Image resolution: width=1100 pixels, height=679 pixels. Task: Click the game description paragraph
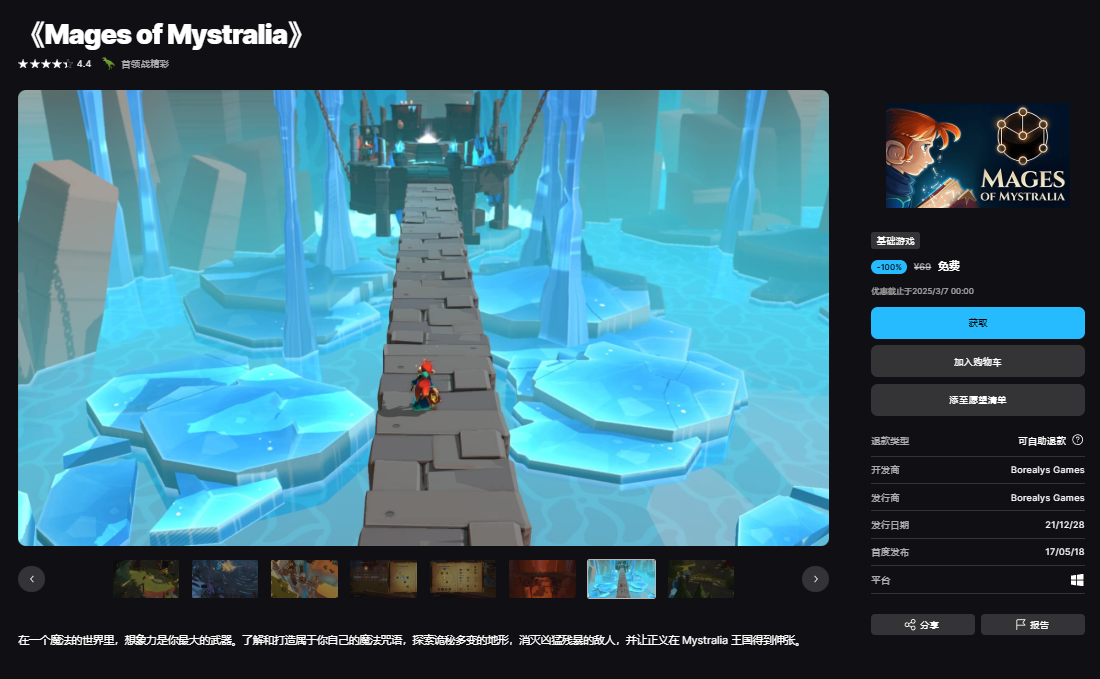click(x=410, y=640)
